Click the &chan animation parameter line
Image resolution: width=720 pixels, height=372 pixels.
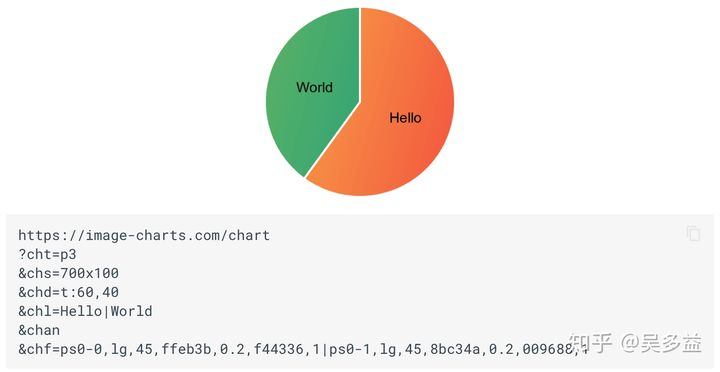tap(39, 330)
